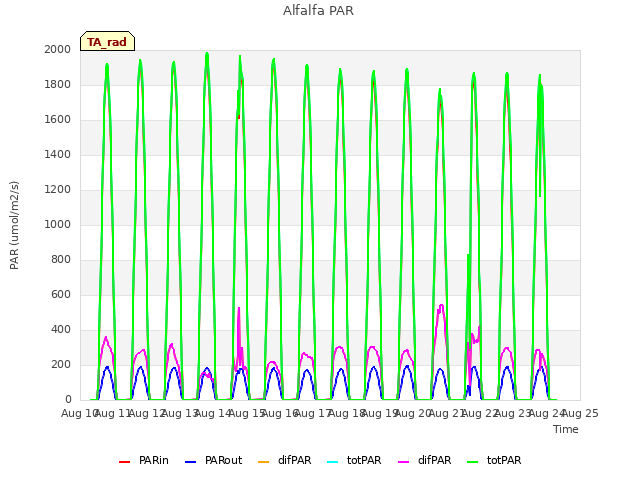This screenshot has height=480, width=640.
Task: Toggle the PARout legend entry
Action: (x=214, y=460)
